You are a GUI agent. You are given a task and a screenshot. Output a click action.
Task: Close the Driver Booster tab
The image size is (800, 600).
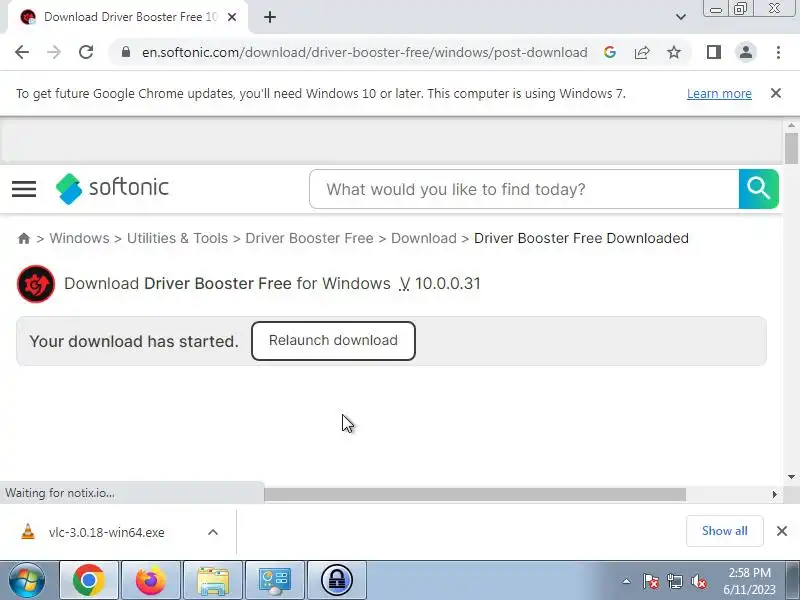tap(232, 17)
